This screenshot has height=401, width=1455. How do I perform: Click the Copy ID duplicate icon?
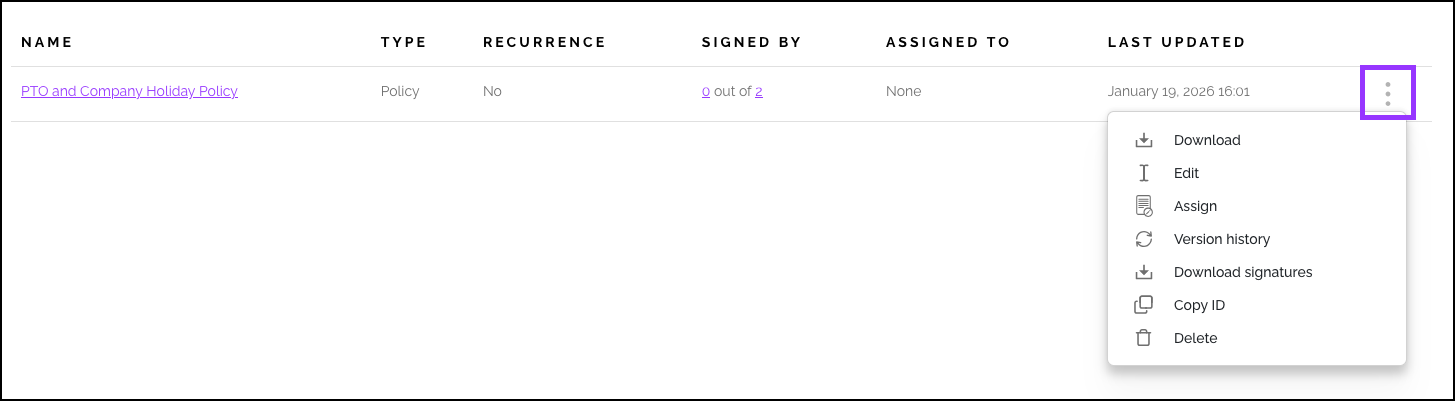coord(1144,305)
